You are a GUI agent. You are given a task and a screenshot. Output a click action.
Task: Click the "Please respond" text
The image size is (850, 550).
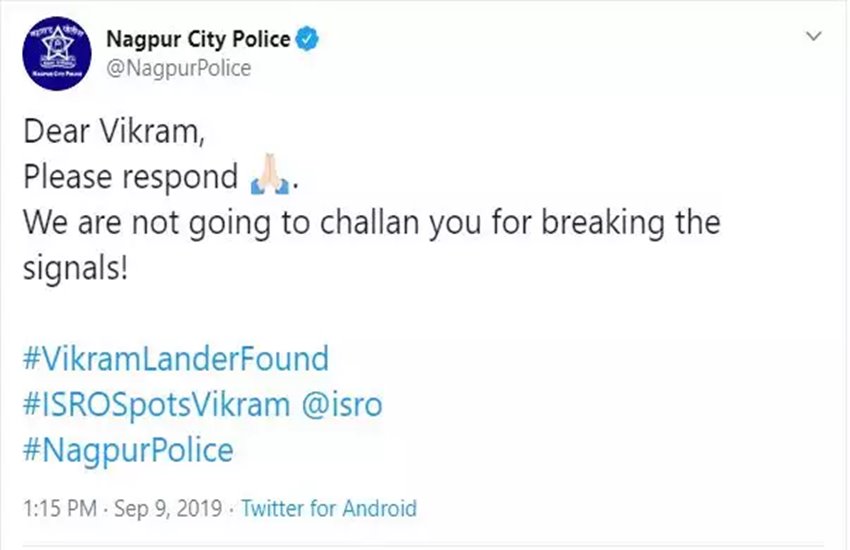131,177
